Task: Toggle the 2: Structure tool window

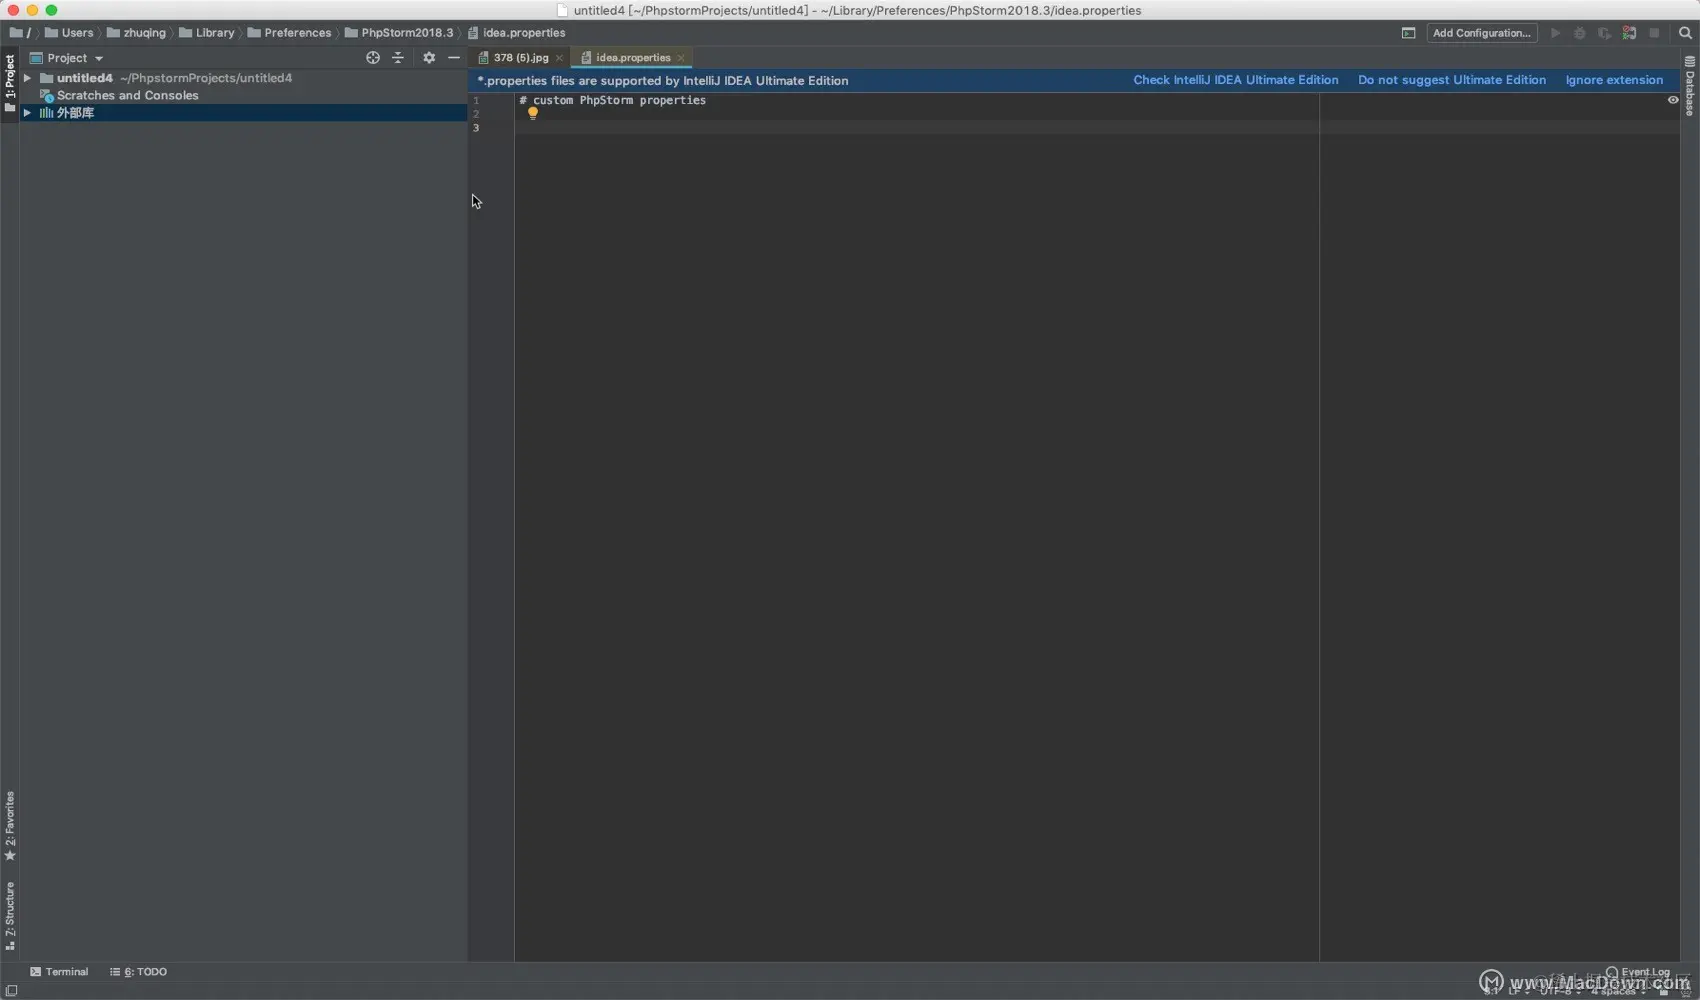Action: click(10, 915)
